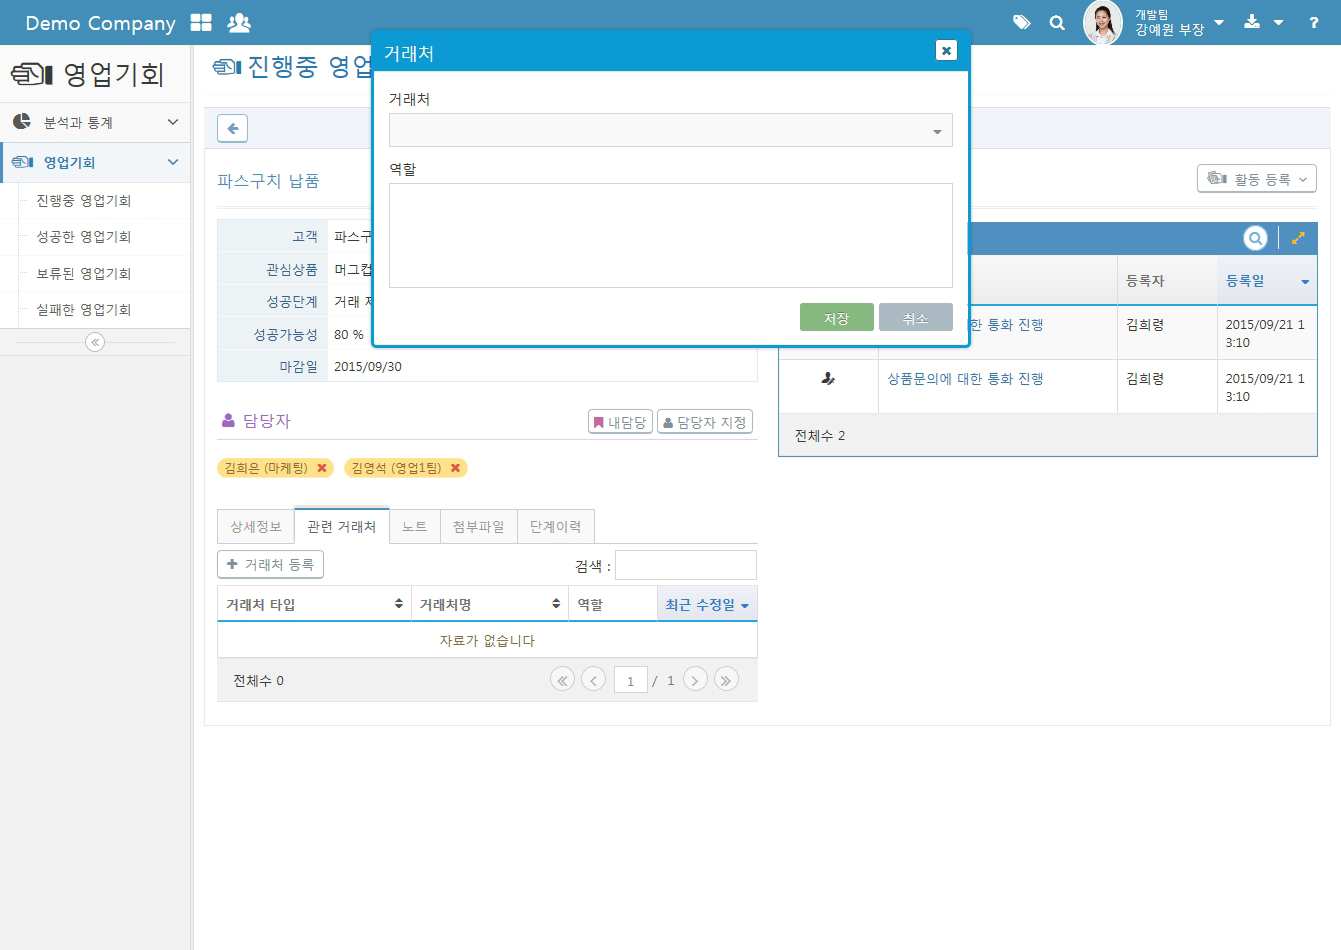
Task: Click the help question mark icon
Action: pos(1313,22)
